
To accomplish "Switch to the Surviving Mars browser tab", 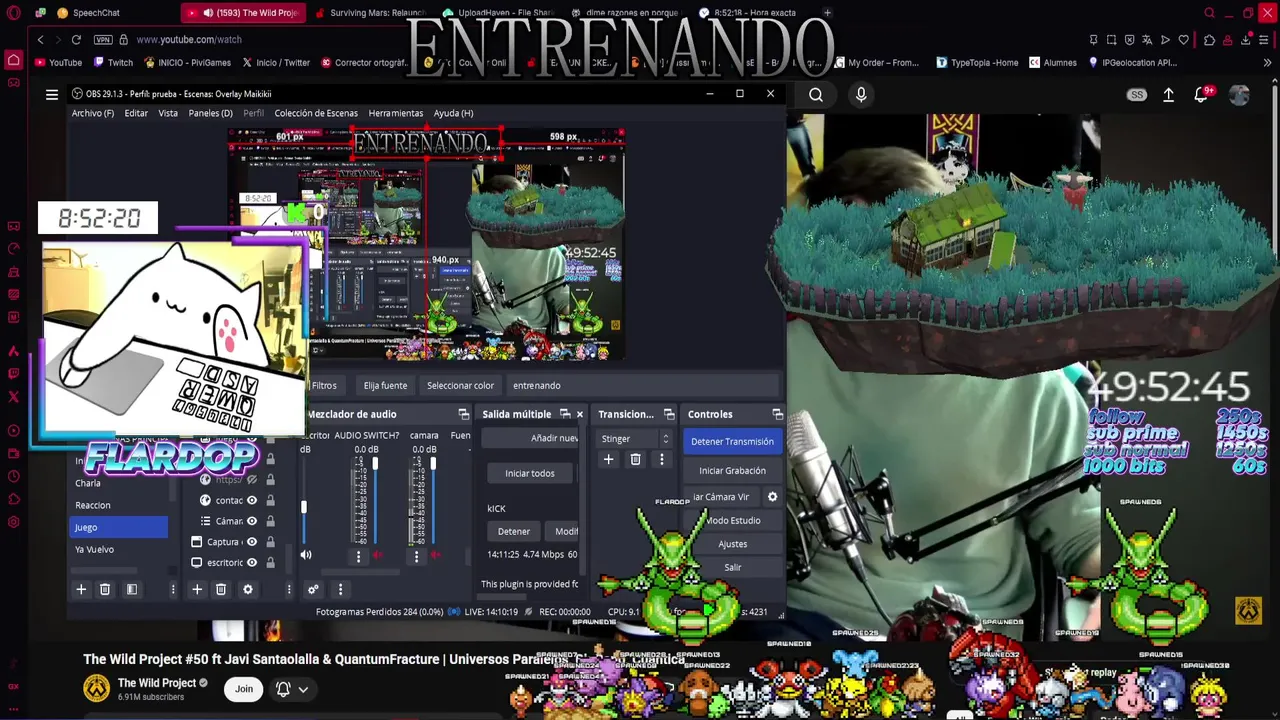I will (x=370, y=13).
